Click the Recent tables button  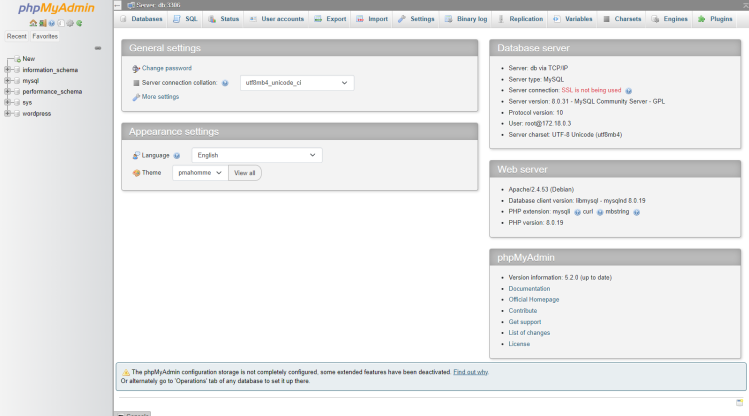(x=17, y=36)
